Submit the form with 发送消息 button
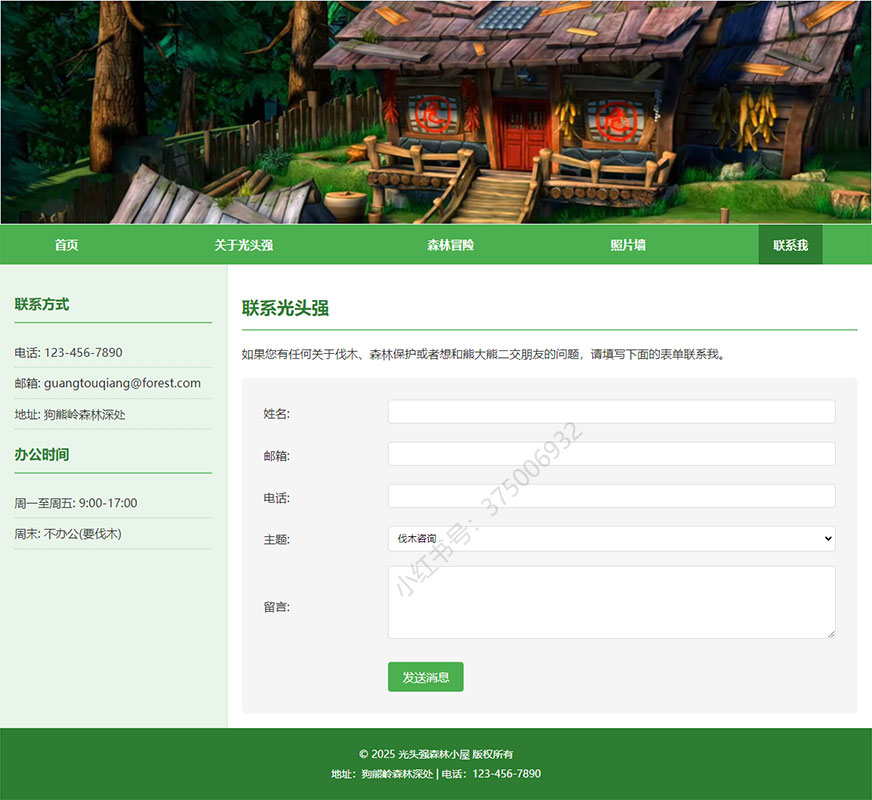Viewport: 872px width, 800px height. point(425,677)
